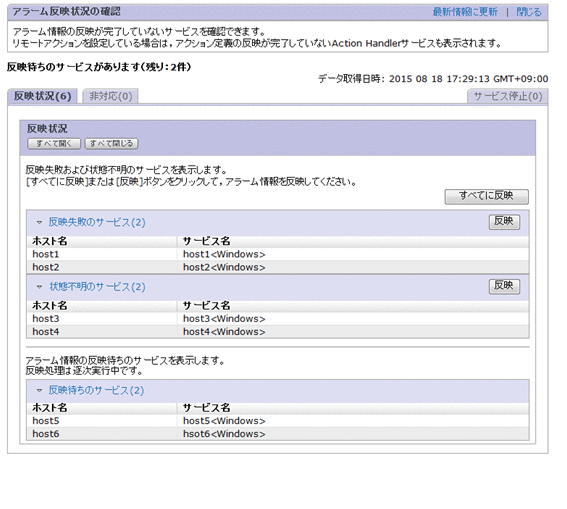
Task: Click the アラーム反映状況の確認 title
Action: click(x=67, y=12)
